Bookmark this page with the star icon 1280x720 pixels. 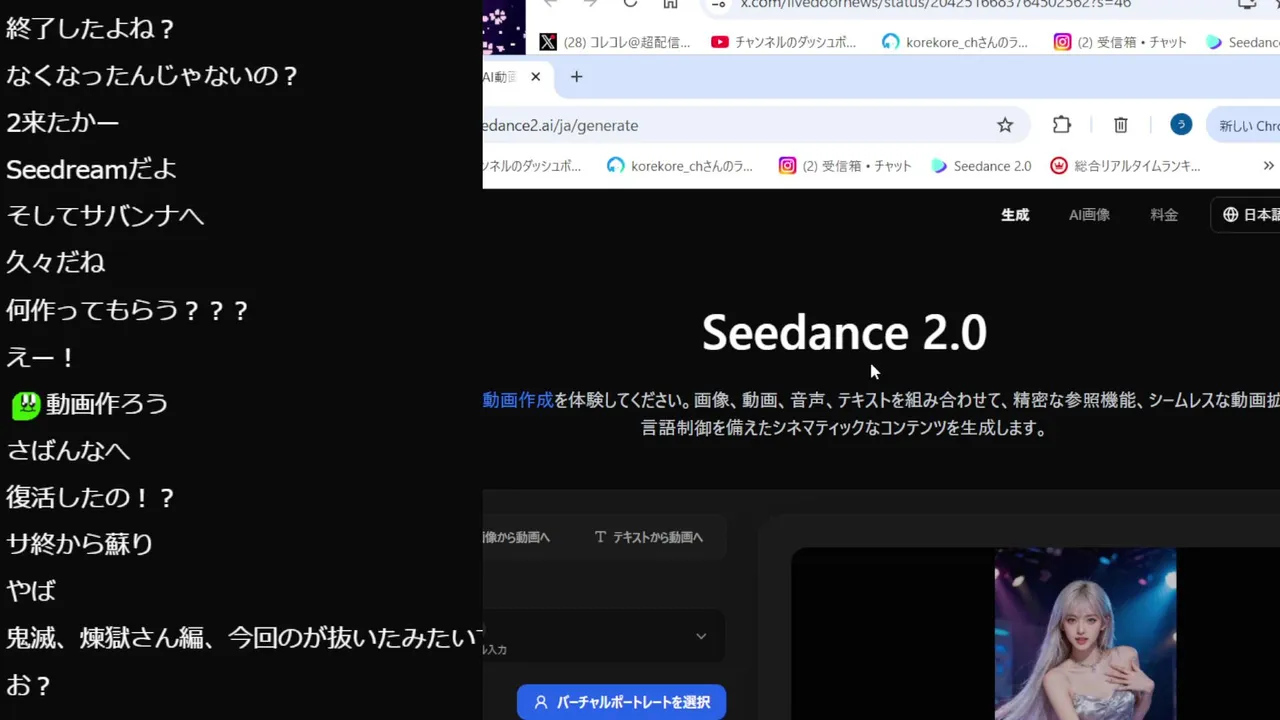click(x=1005, y=125)
